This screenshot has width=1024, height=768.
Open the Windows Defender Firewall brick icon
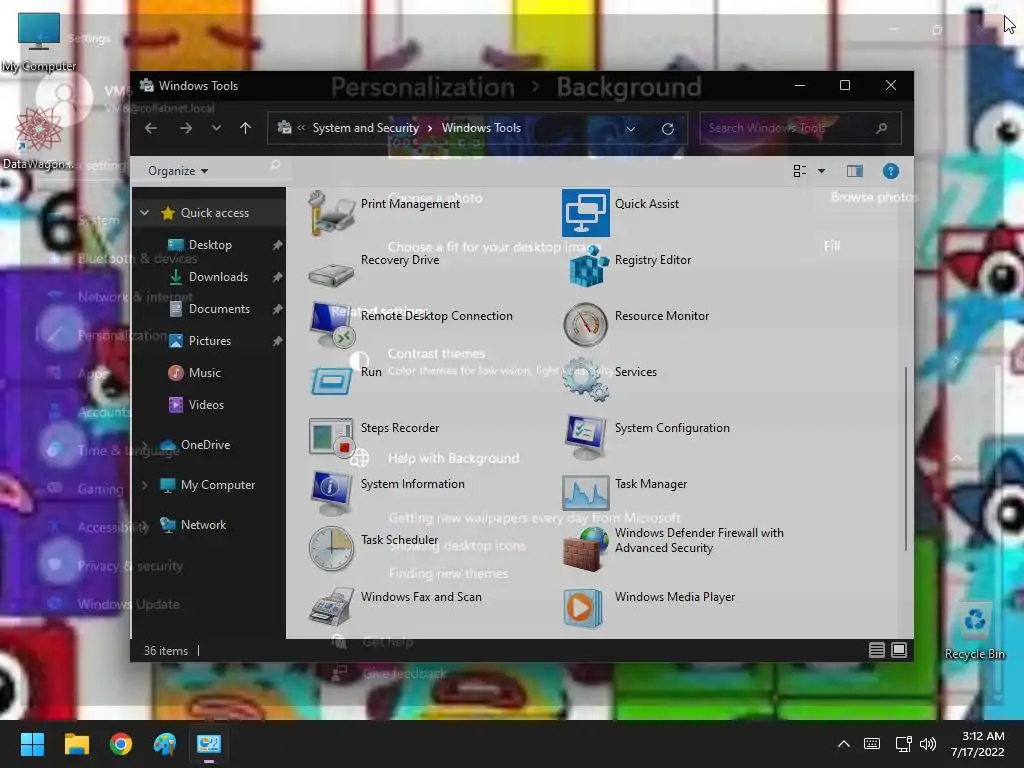point(586,550)
